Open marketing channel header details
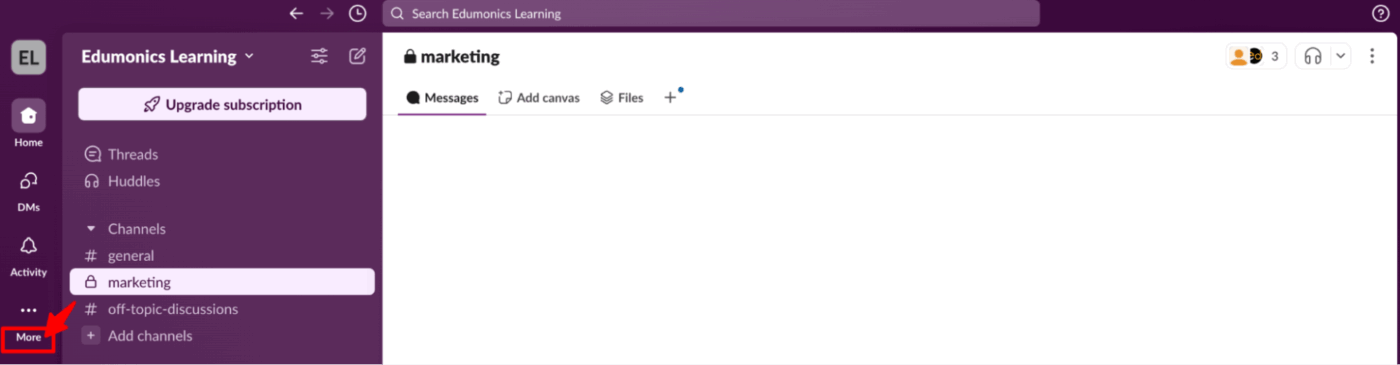The height and width of the screenshot is (365, 1400). 451,57
